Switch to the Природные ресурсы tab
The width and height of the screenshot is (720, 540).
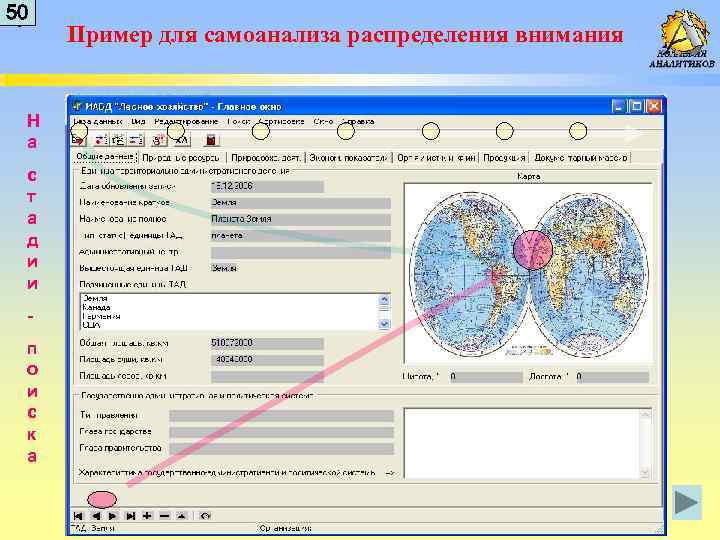(181, 158)
